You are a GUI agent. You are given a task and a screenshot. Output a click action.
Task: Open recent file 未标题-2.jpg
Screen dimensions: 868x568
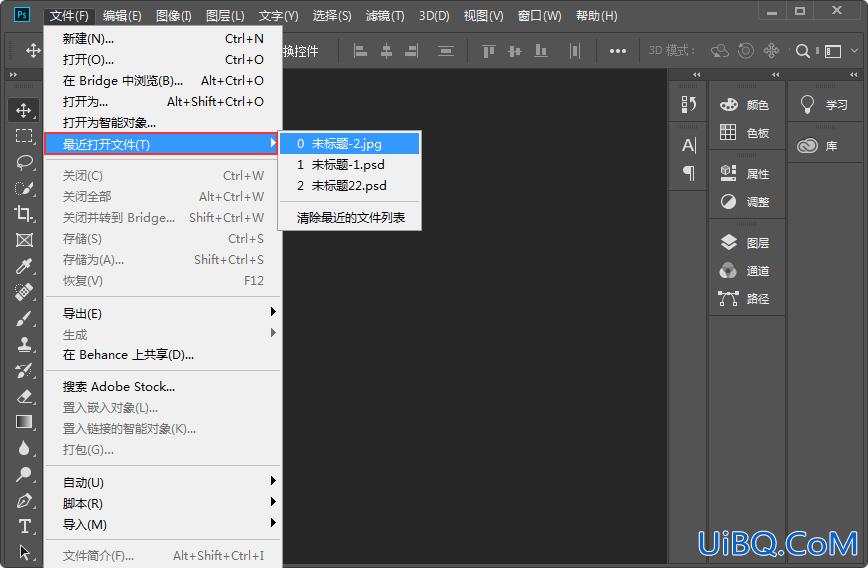coord(349,144)
